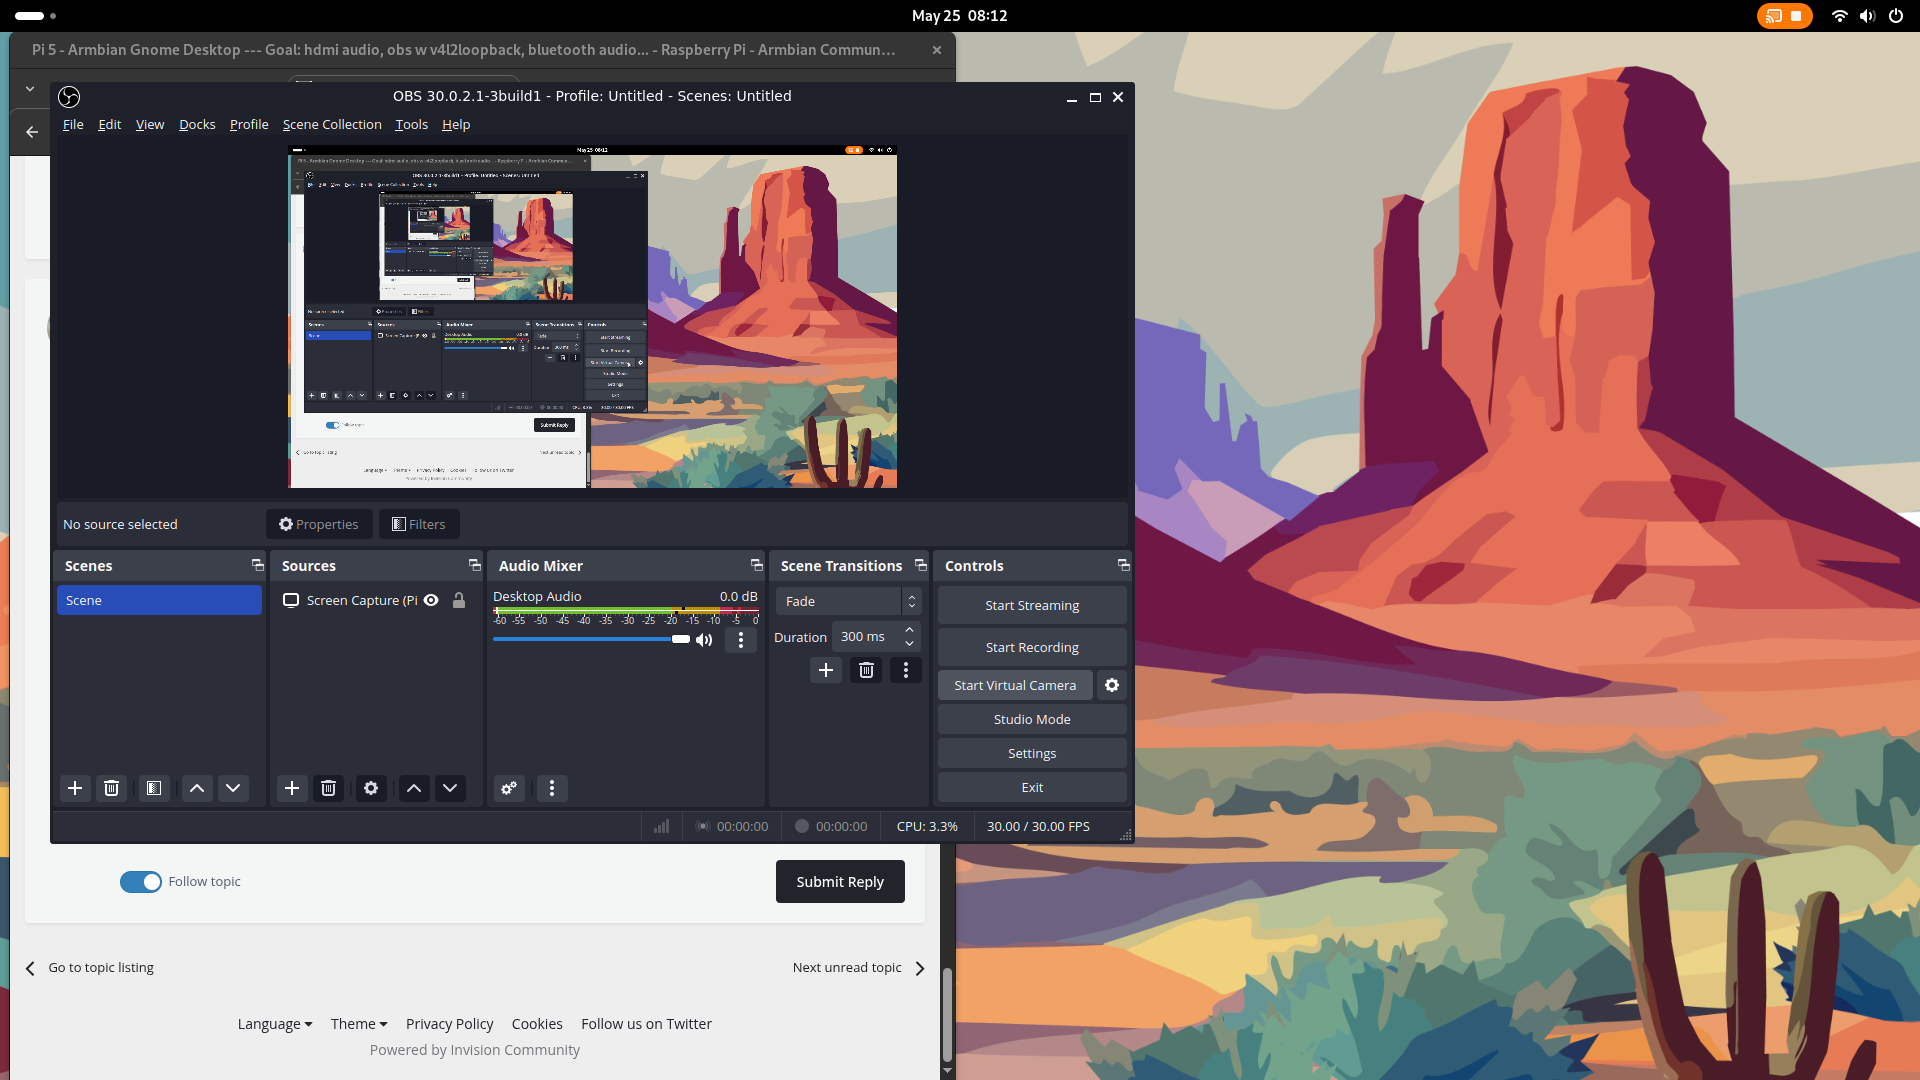Image resolution: width=1920 pixels, height=1080 pixels.
Task: Remove scene transition with trash icon
Action: 867,670
